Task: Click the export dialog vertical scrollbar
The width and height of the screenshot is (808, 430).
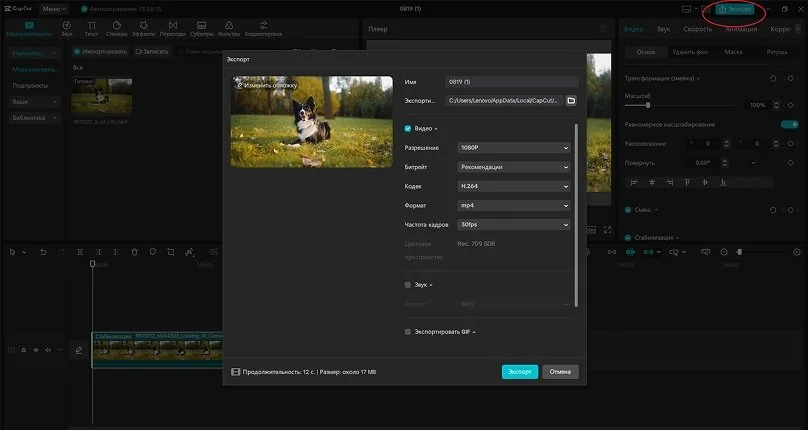Action: tap(576, 215)
